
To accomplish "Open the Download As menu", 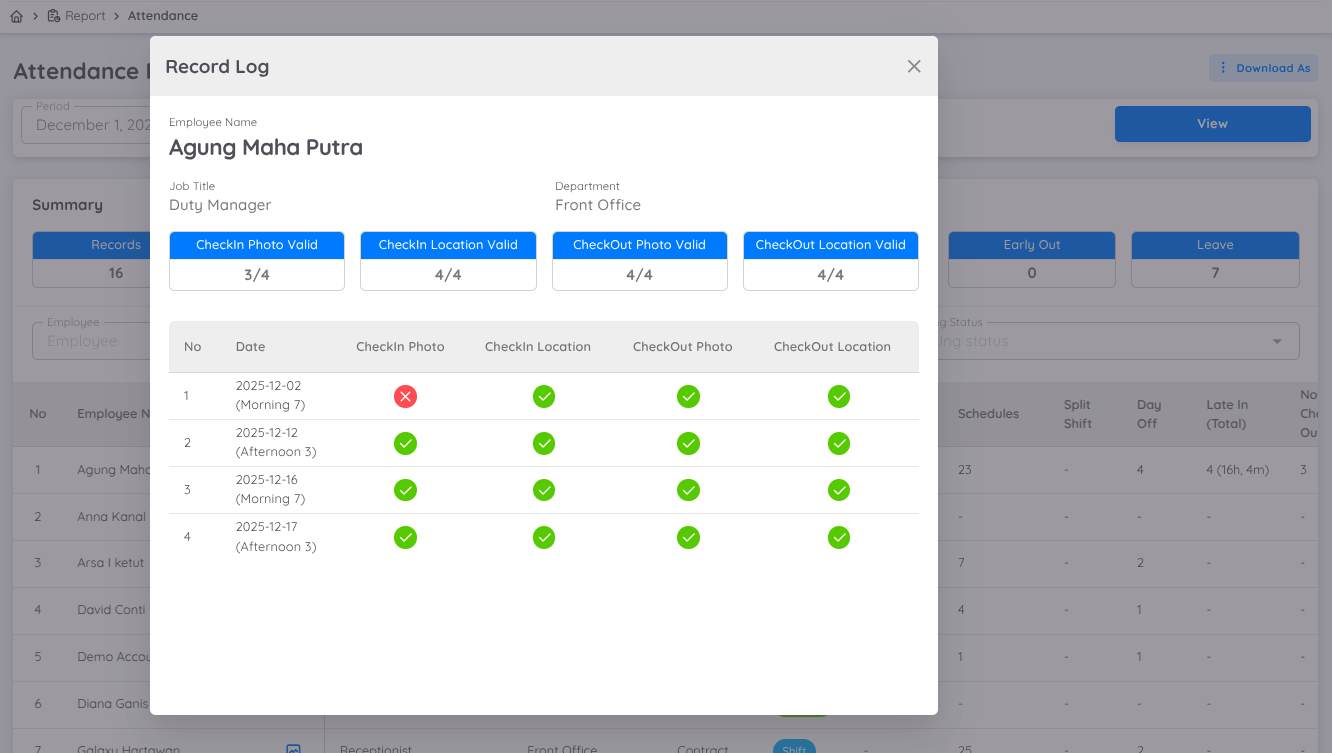I will click(1263, 68).
